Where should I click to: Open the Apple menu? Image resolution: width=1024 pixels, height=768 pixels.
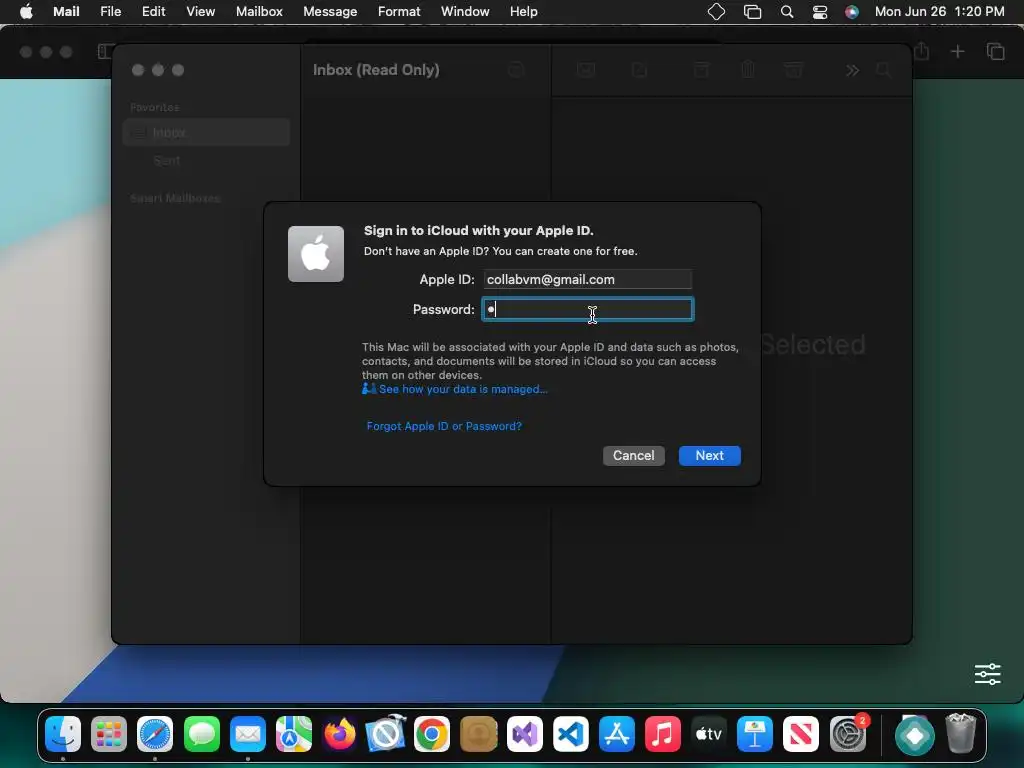pos(26,11)
